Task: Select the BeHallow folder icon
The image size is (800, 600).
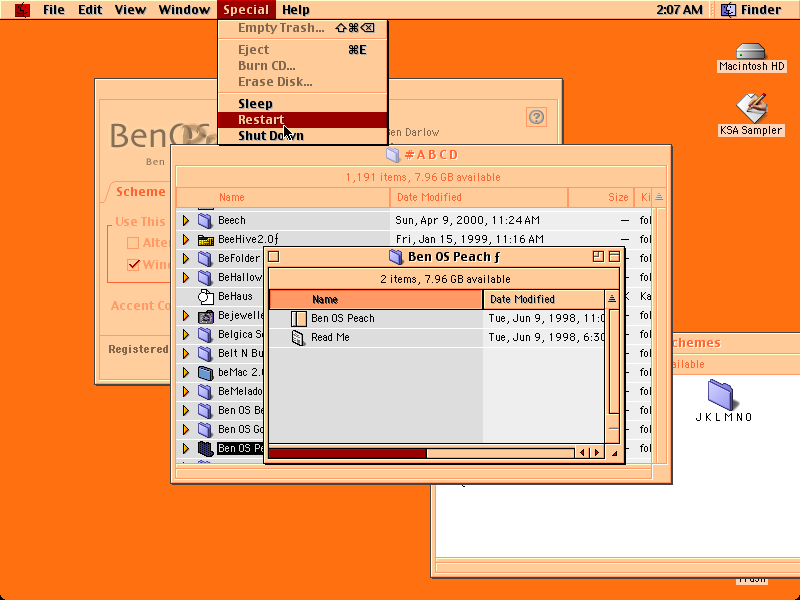Action: [205, 278]
